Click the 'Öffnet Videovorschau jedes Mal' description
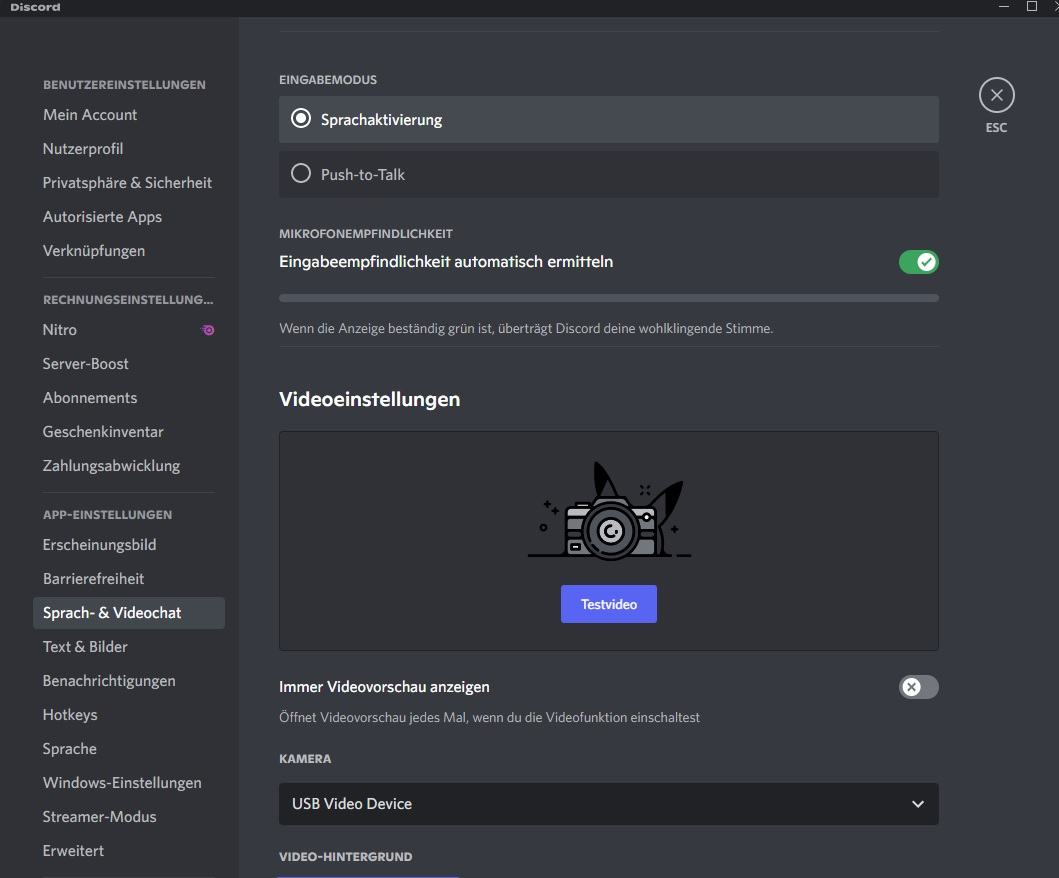Image resolution: width=1059 pixels, height=878 pixels. (490, 717)
